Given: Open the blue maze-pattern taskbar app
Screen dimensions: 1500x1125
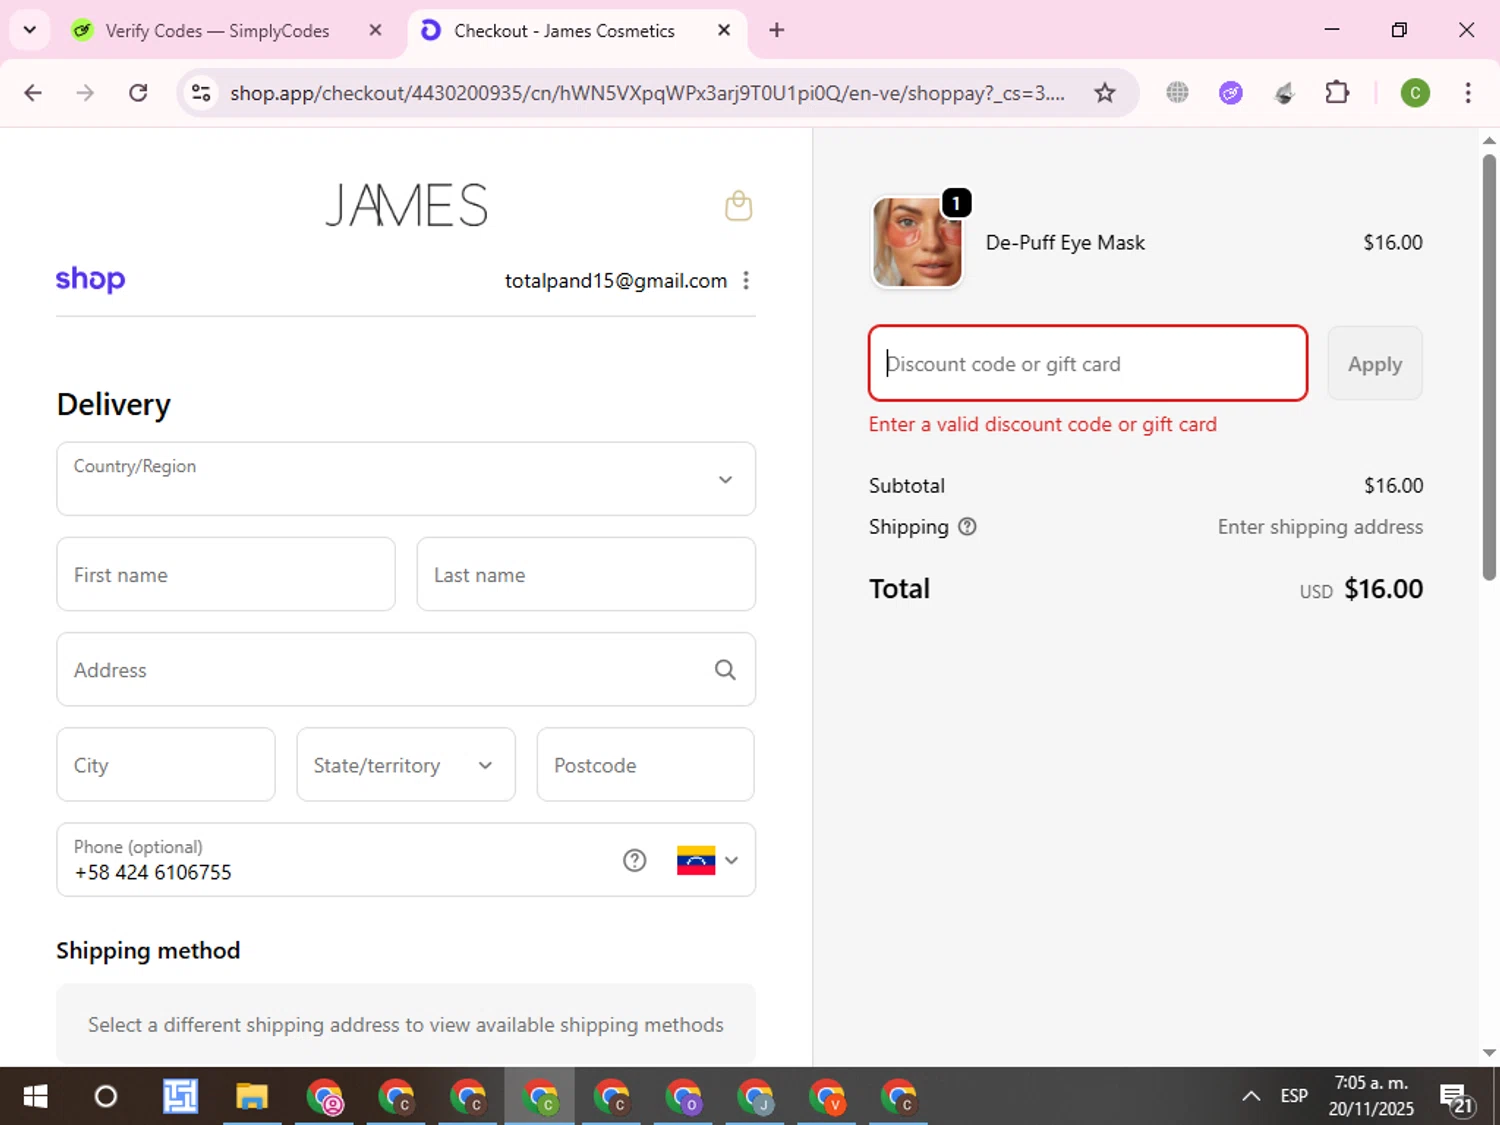Looking at the screenshot, I should click(180, 1097).
